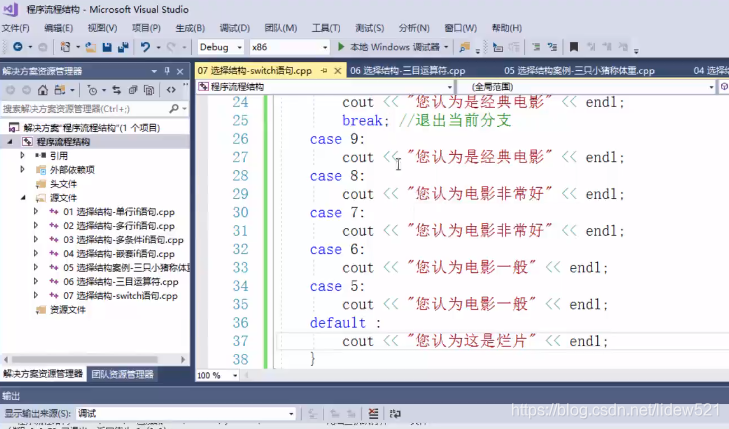Switch to 团队资源管理器 tab
The height and width of the screenshot is (429, 729).
[x=122, y=374]
